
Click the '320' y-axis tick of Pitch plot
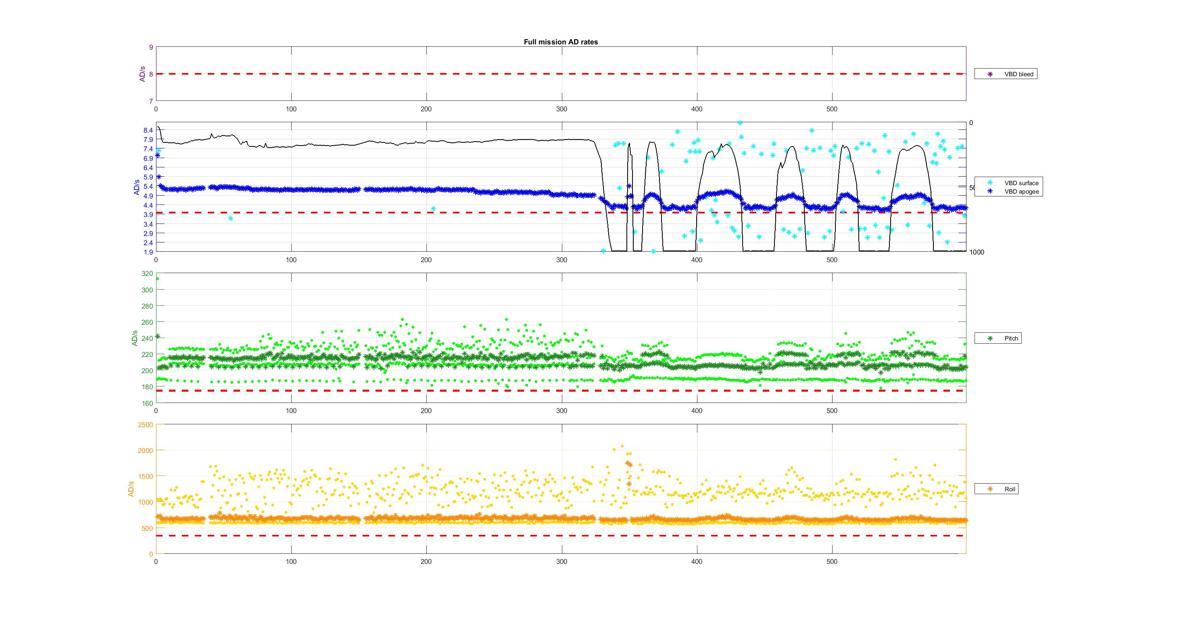pos(148,274)
